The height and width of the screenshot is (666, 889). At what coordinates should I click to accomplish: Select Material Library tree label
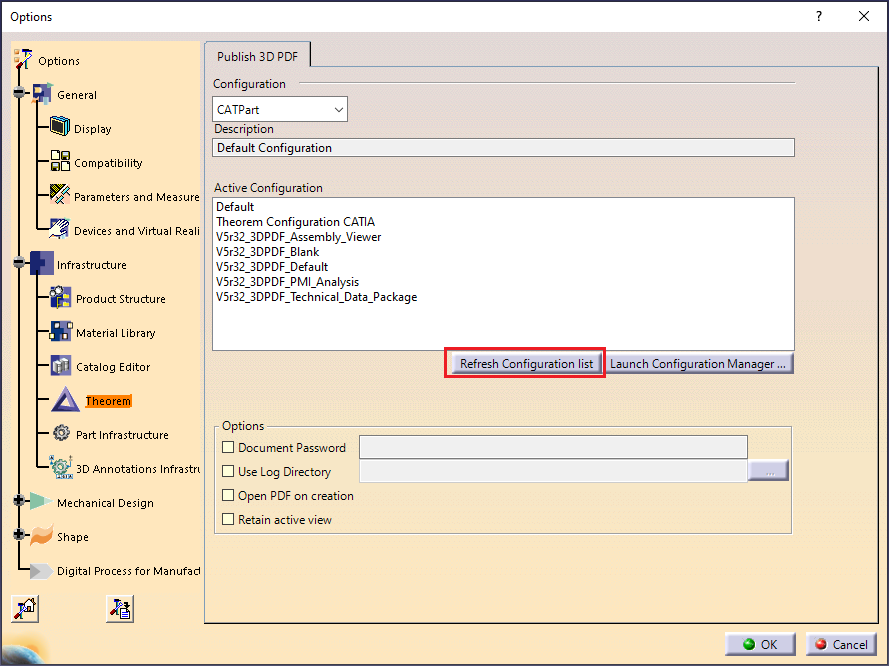point(116,333)
